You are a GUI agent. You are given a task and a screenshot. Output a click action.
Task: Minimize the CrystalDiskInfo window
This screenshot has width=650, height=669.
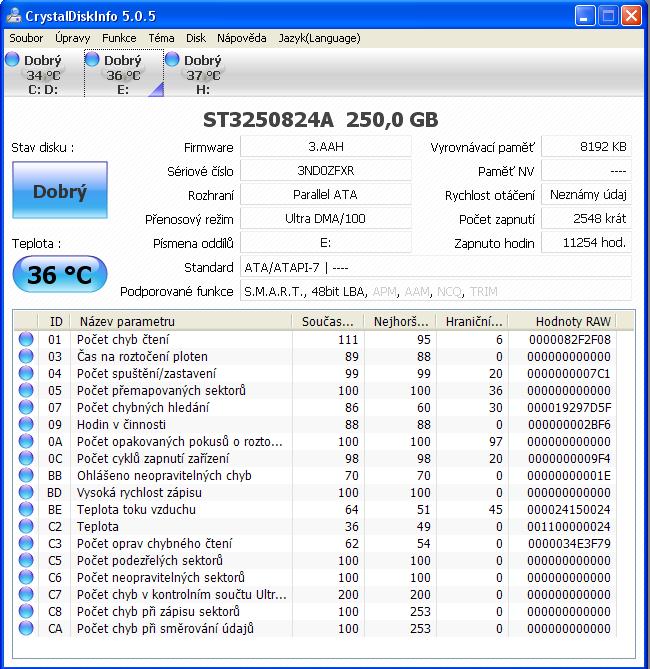point(586,16)
